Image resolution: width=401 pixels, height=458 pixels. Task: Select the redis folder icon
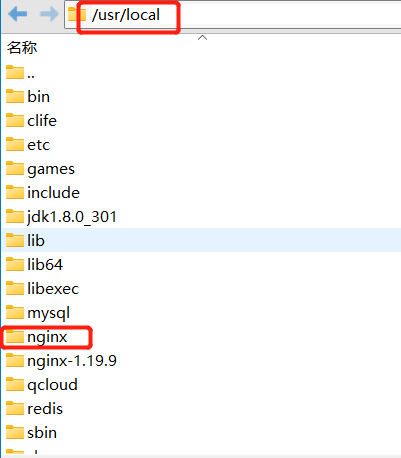click(x=15, y=409)
